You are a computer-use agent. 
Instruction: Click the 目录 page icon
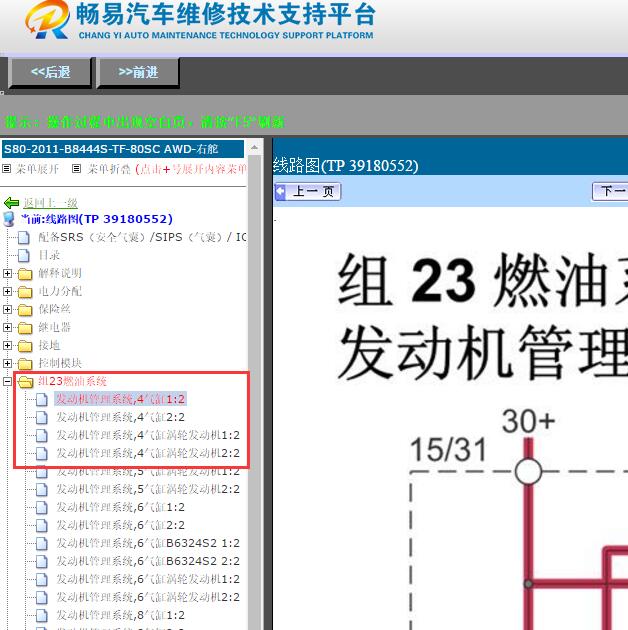24,255
